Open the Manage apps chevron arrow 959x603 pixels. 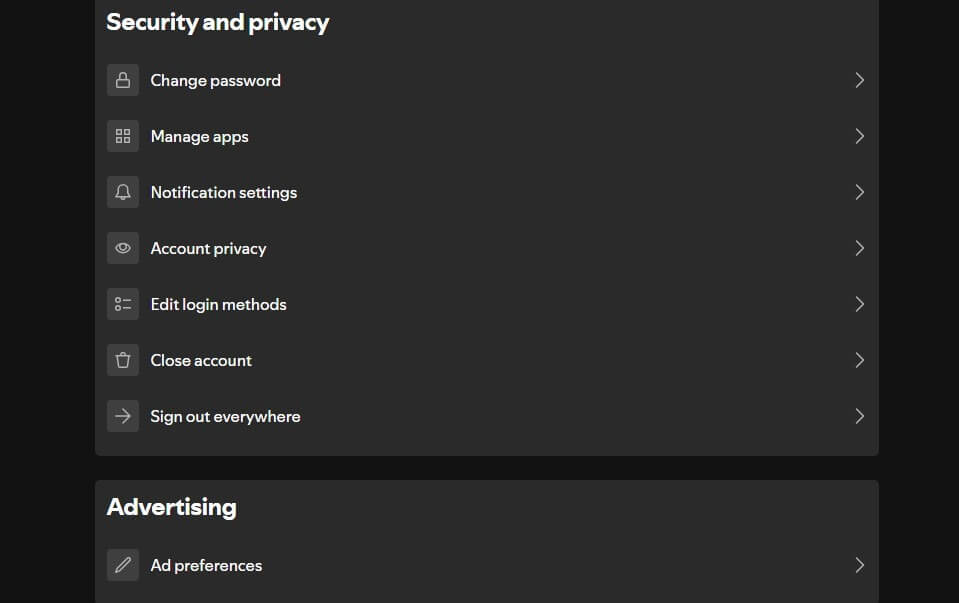pos(859,136)
